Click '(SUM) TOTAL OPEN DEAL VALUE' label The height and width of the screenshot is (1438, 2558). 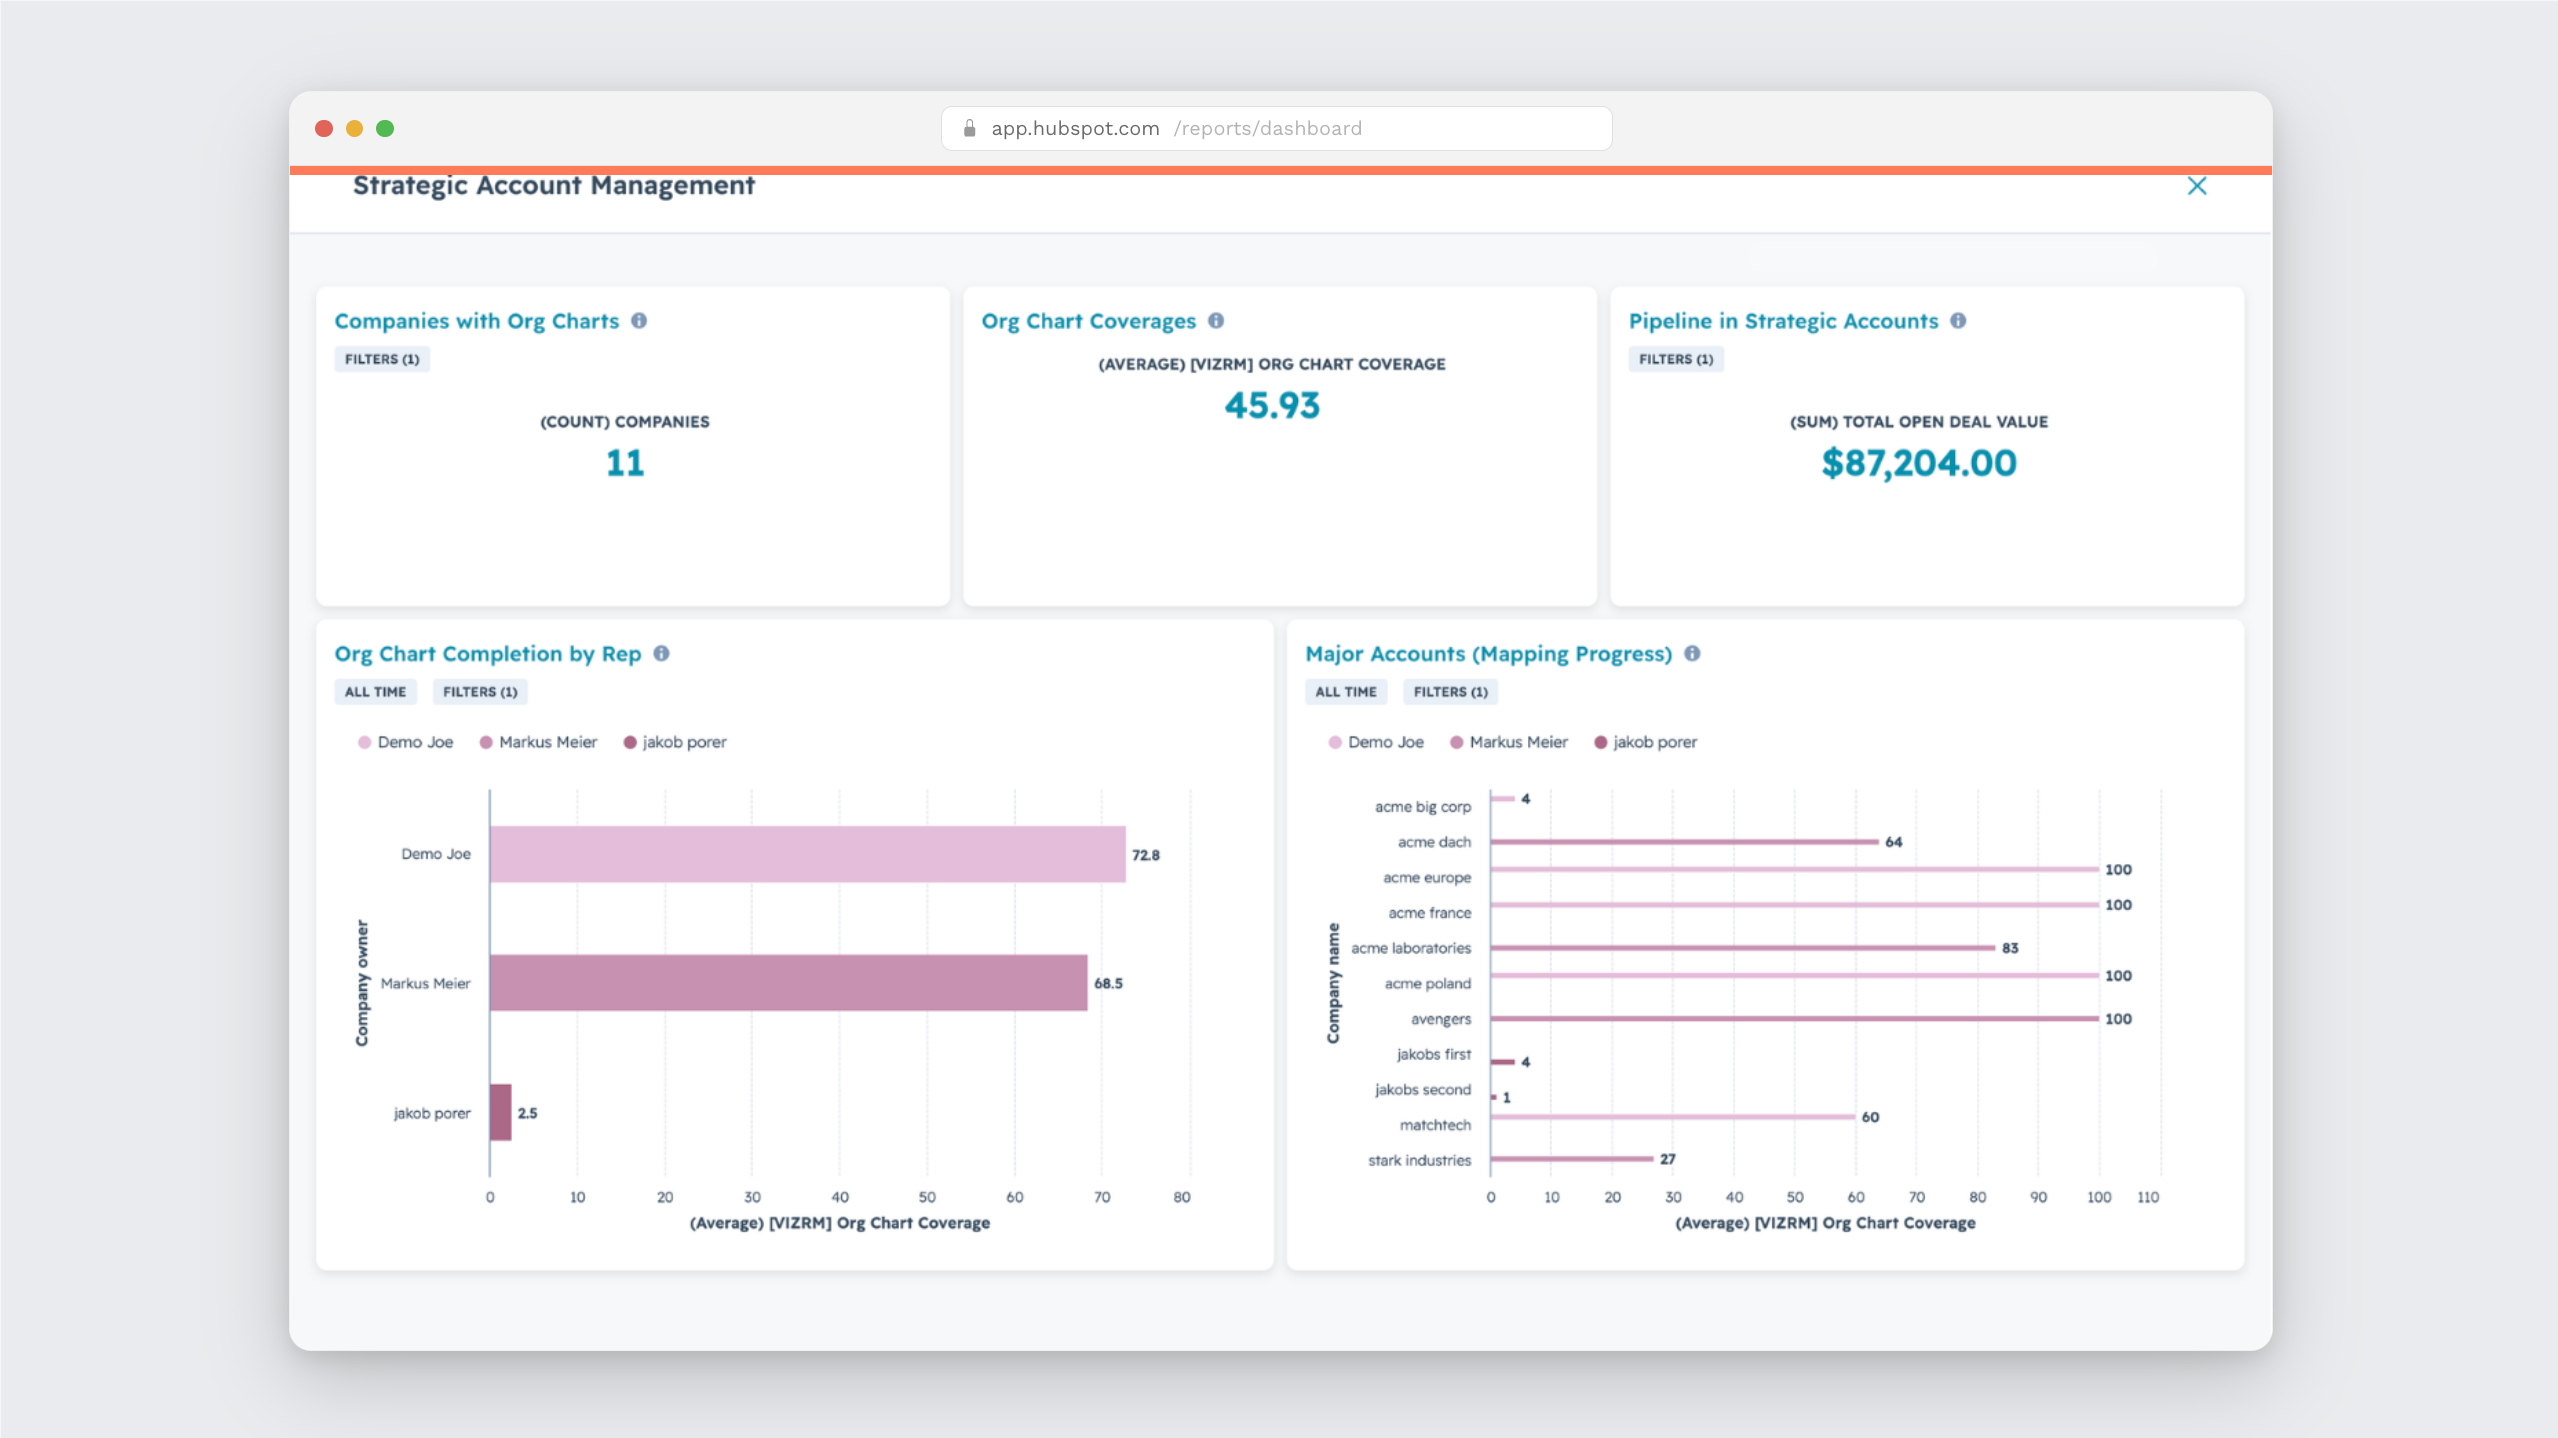pos(1919,422)
